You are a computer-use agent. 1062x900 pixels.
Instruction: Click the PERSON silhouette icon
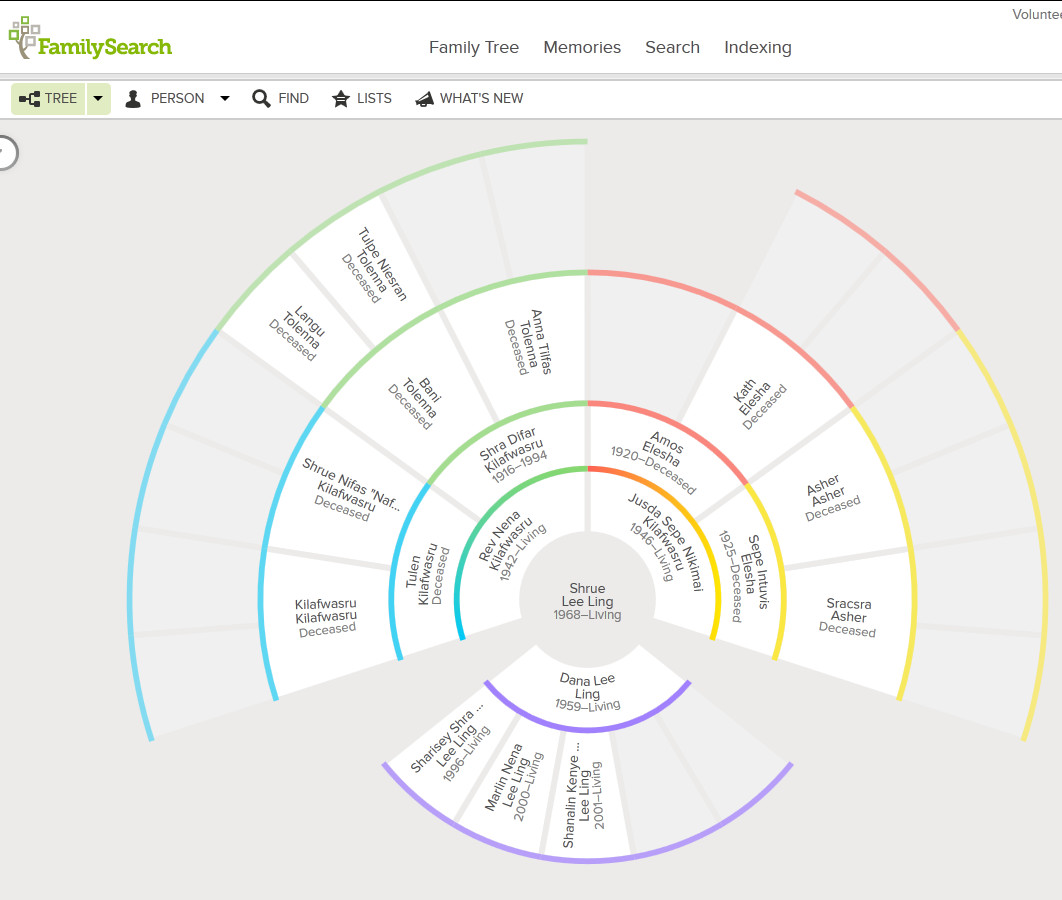pyautogui.click(x=133, y=99)
